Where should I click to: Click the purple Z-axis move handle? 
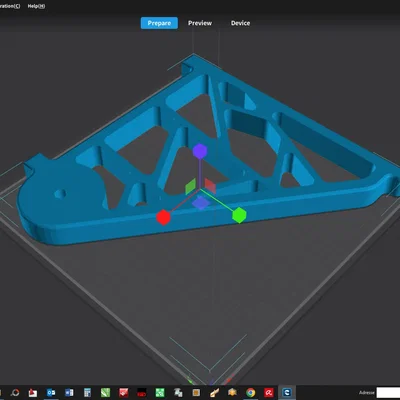[200, 151]
